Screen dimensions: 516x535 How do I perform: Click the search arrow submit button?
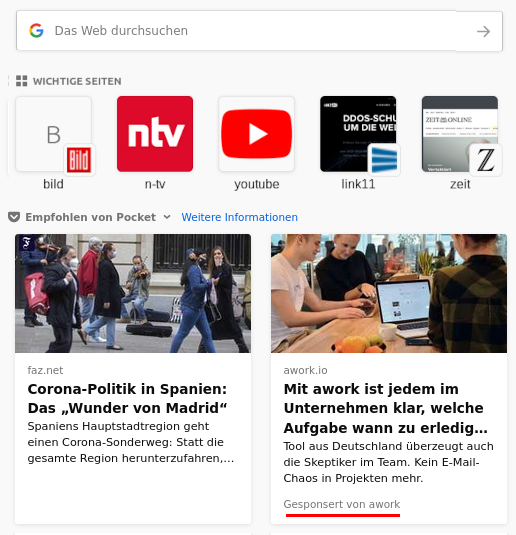click(483, 31)
